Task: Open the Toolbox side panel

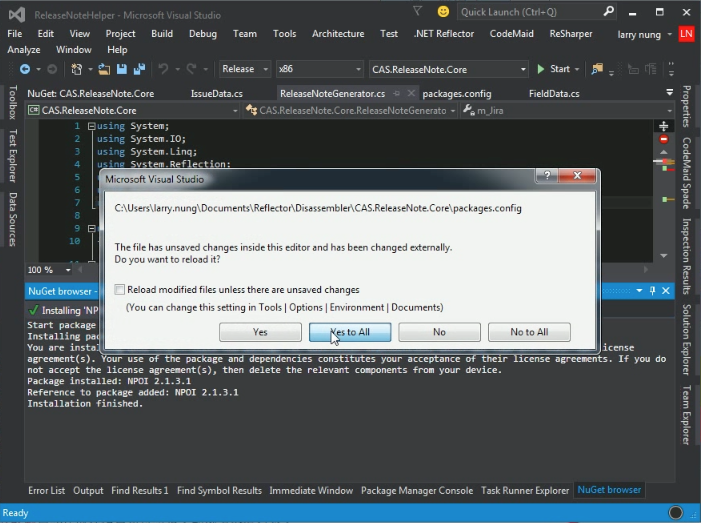Action: [x=13, y=102]
